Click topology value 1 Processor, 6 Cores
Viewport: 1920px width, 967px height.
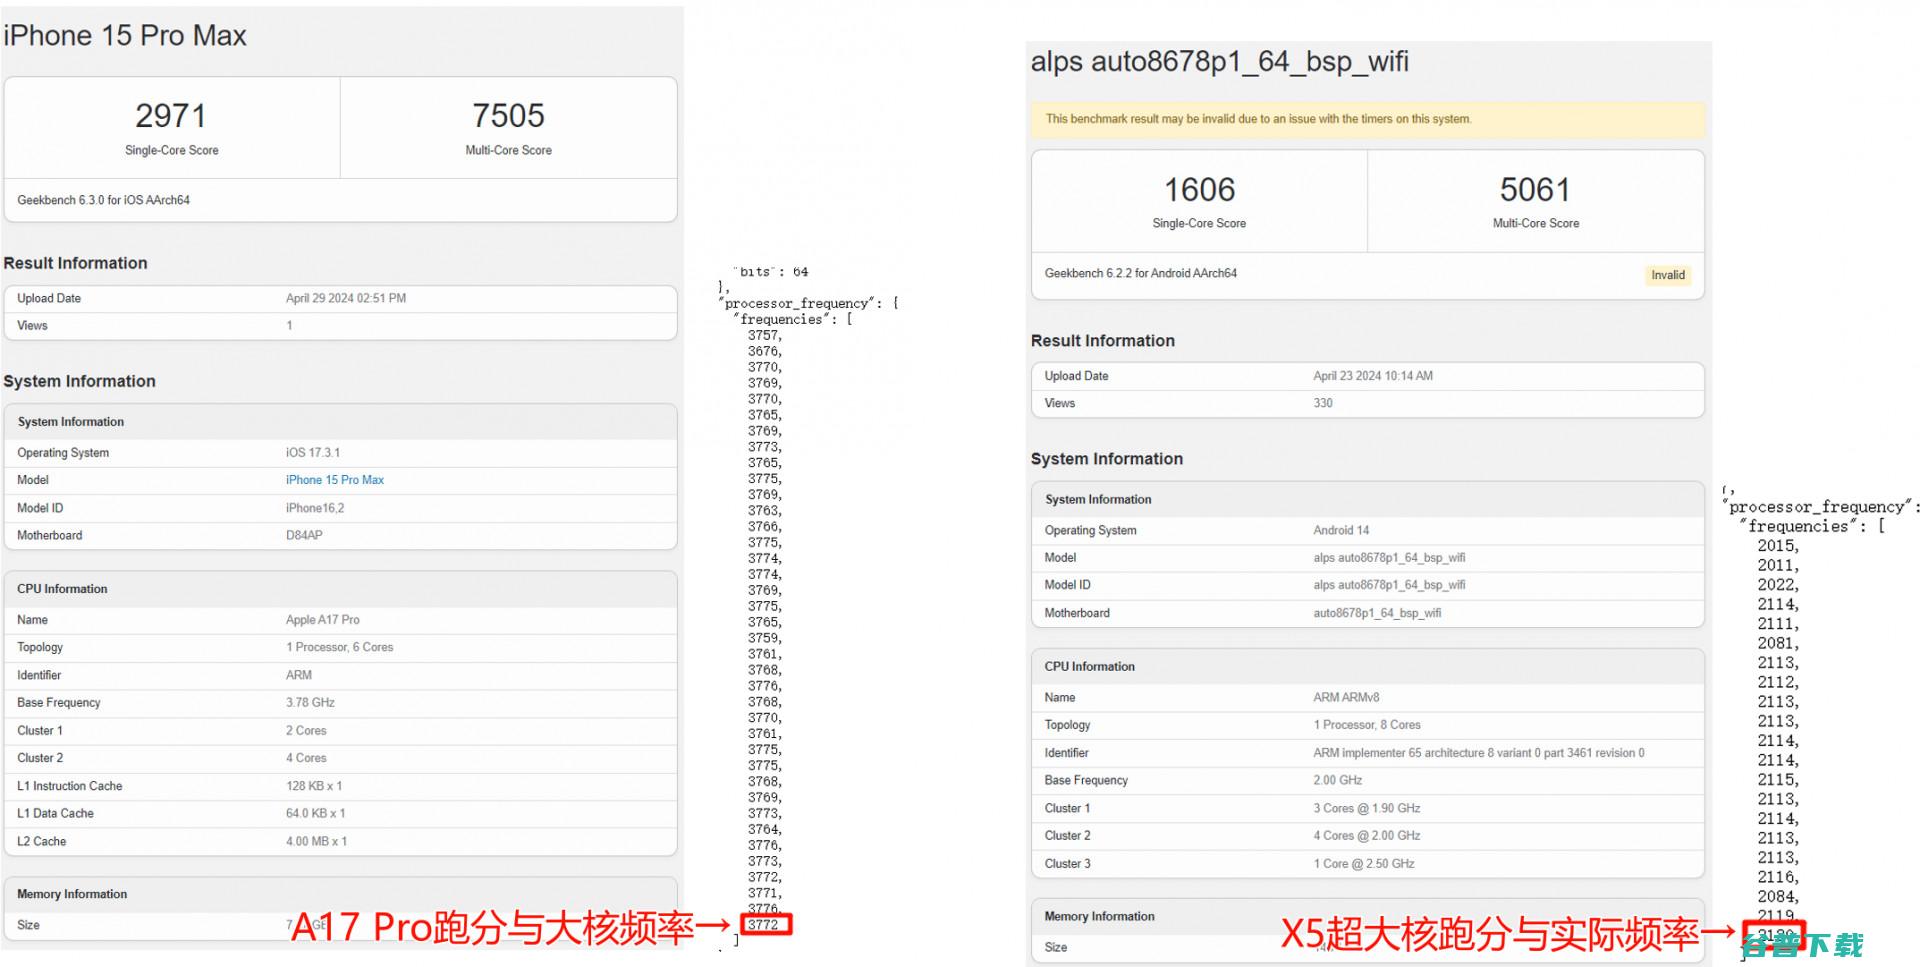point(340,647)
